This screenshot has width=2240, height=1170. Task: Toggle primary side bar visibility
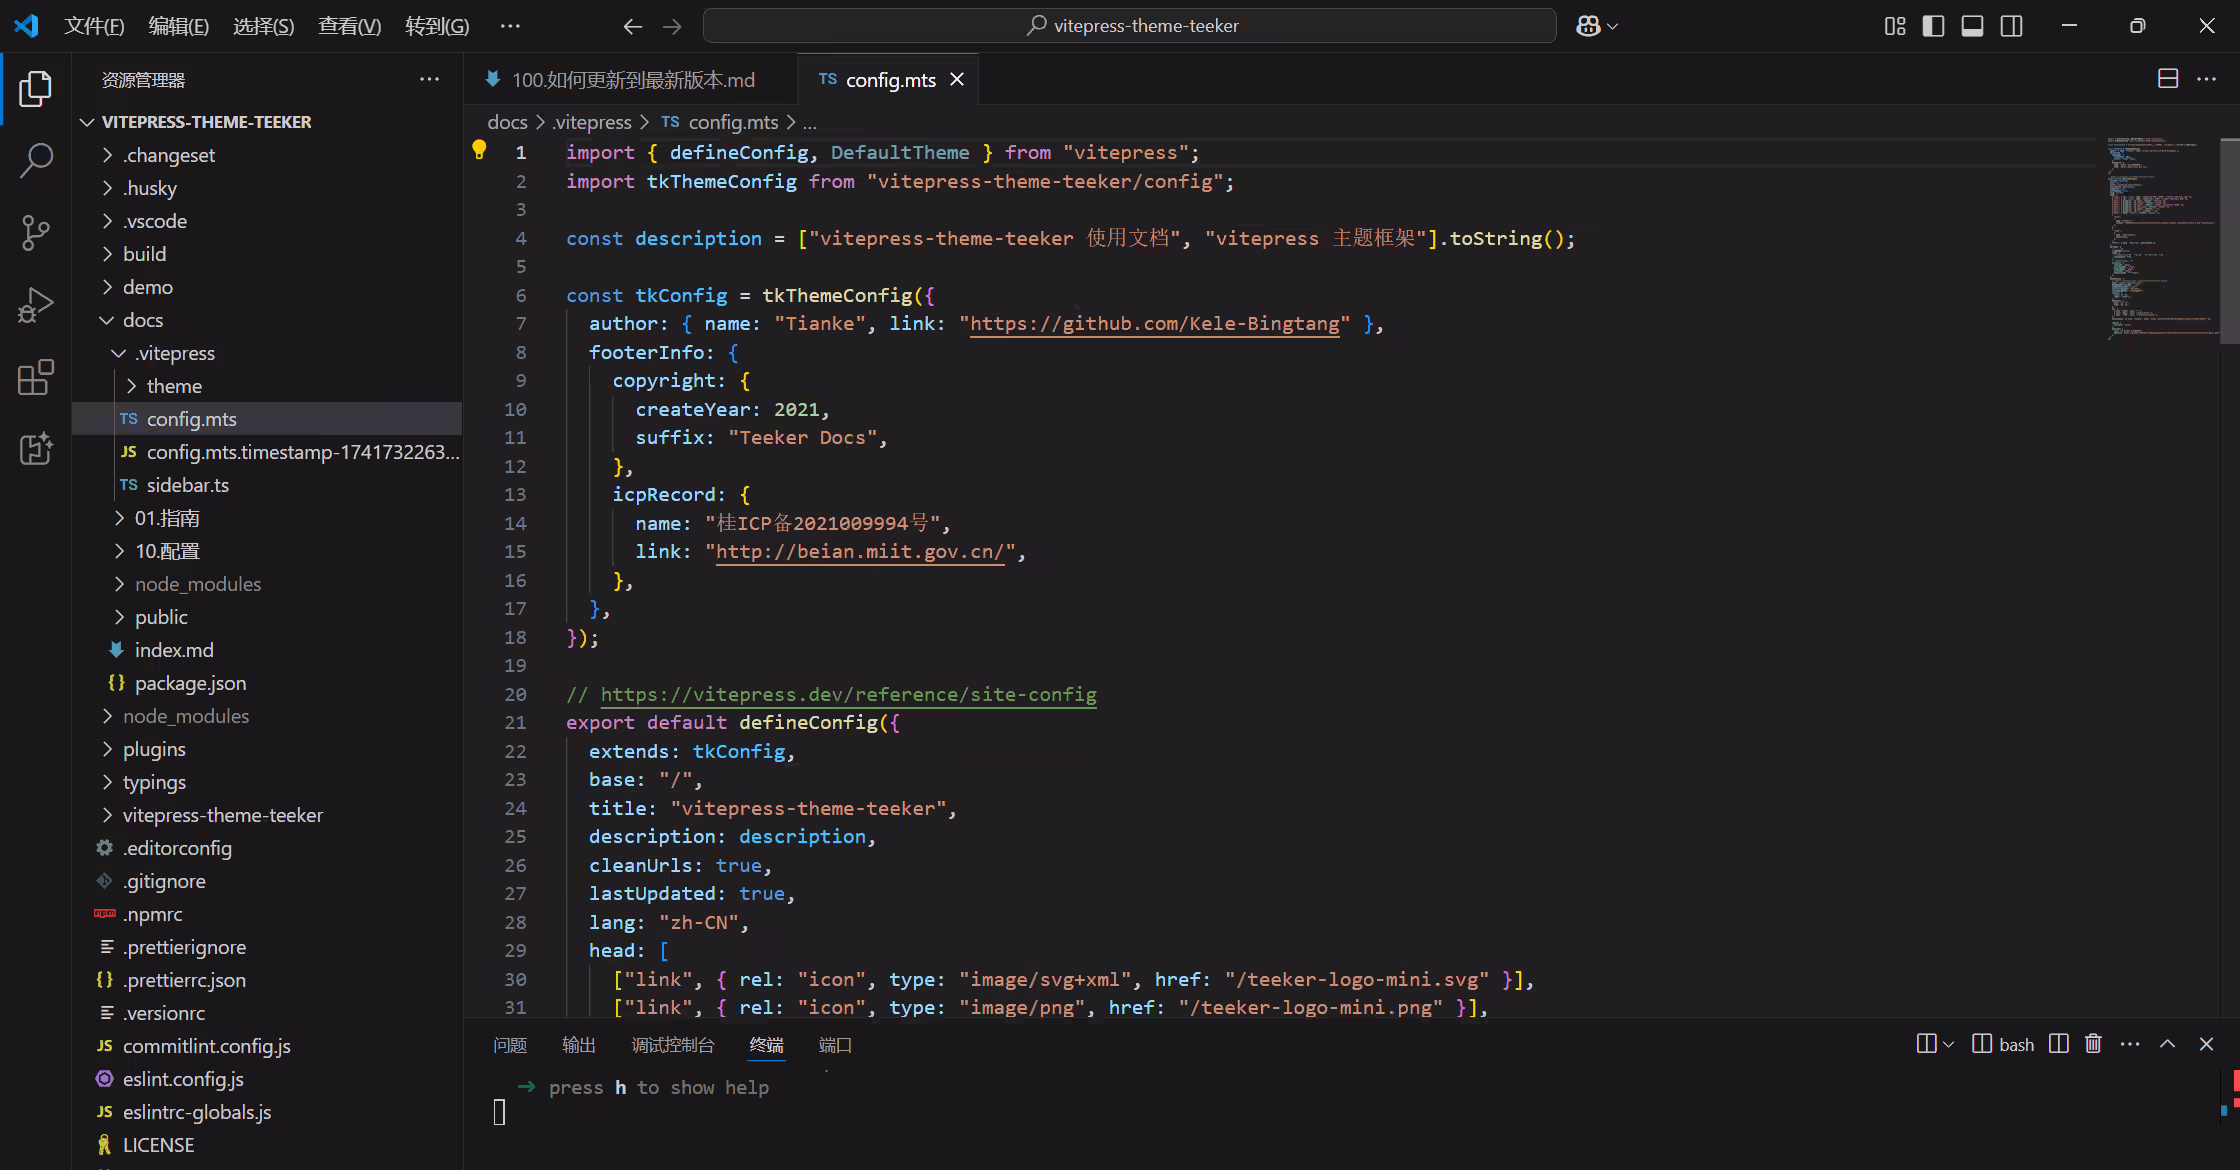click(1933, 26)
